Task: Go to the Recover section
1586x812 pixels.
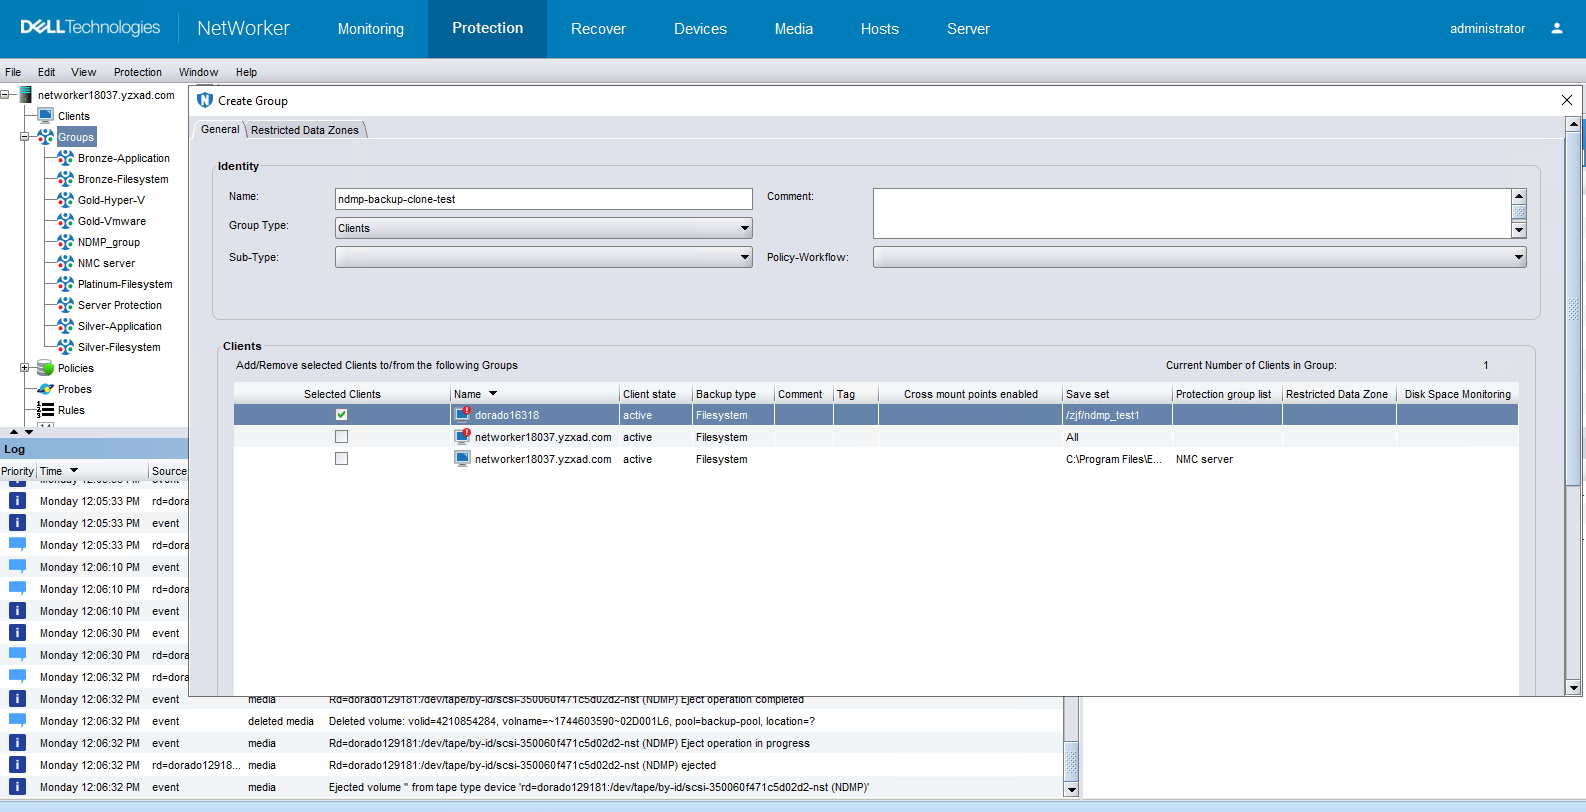Action: click(598, 29)
